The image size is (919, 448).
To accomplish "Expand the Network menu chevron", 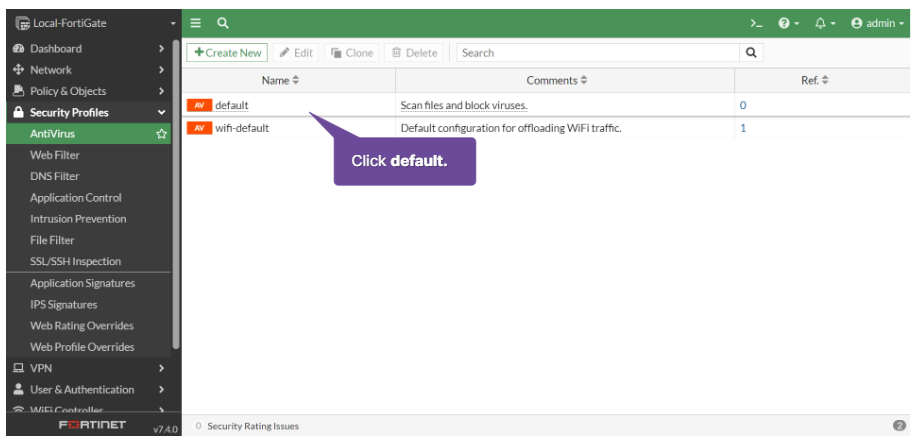I will point(161,70).
